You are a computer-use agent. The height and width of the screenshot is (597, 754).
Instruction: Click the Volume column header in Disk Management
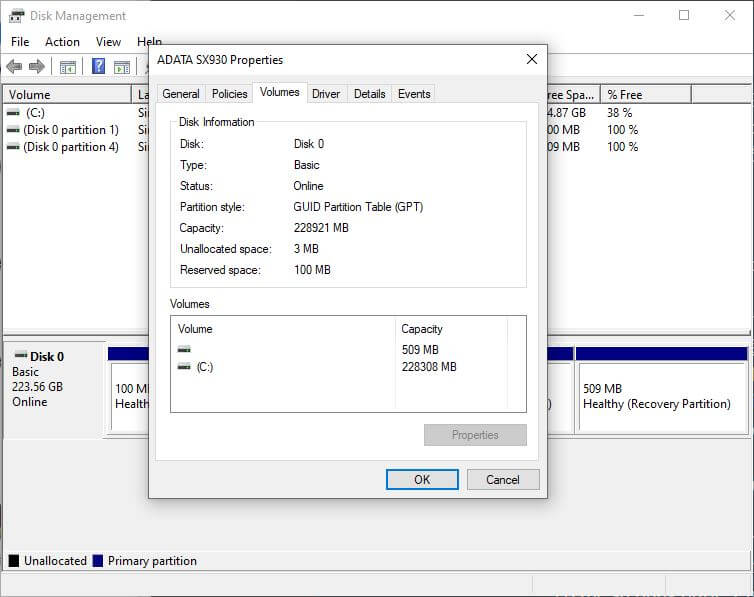[x=67, y=95]
